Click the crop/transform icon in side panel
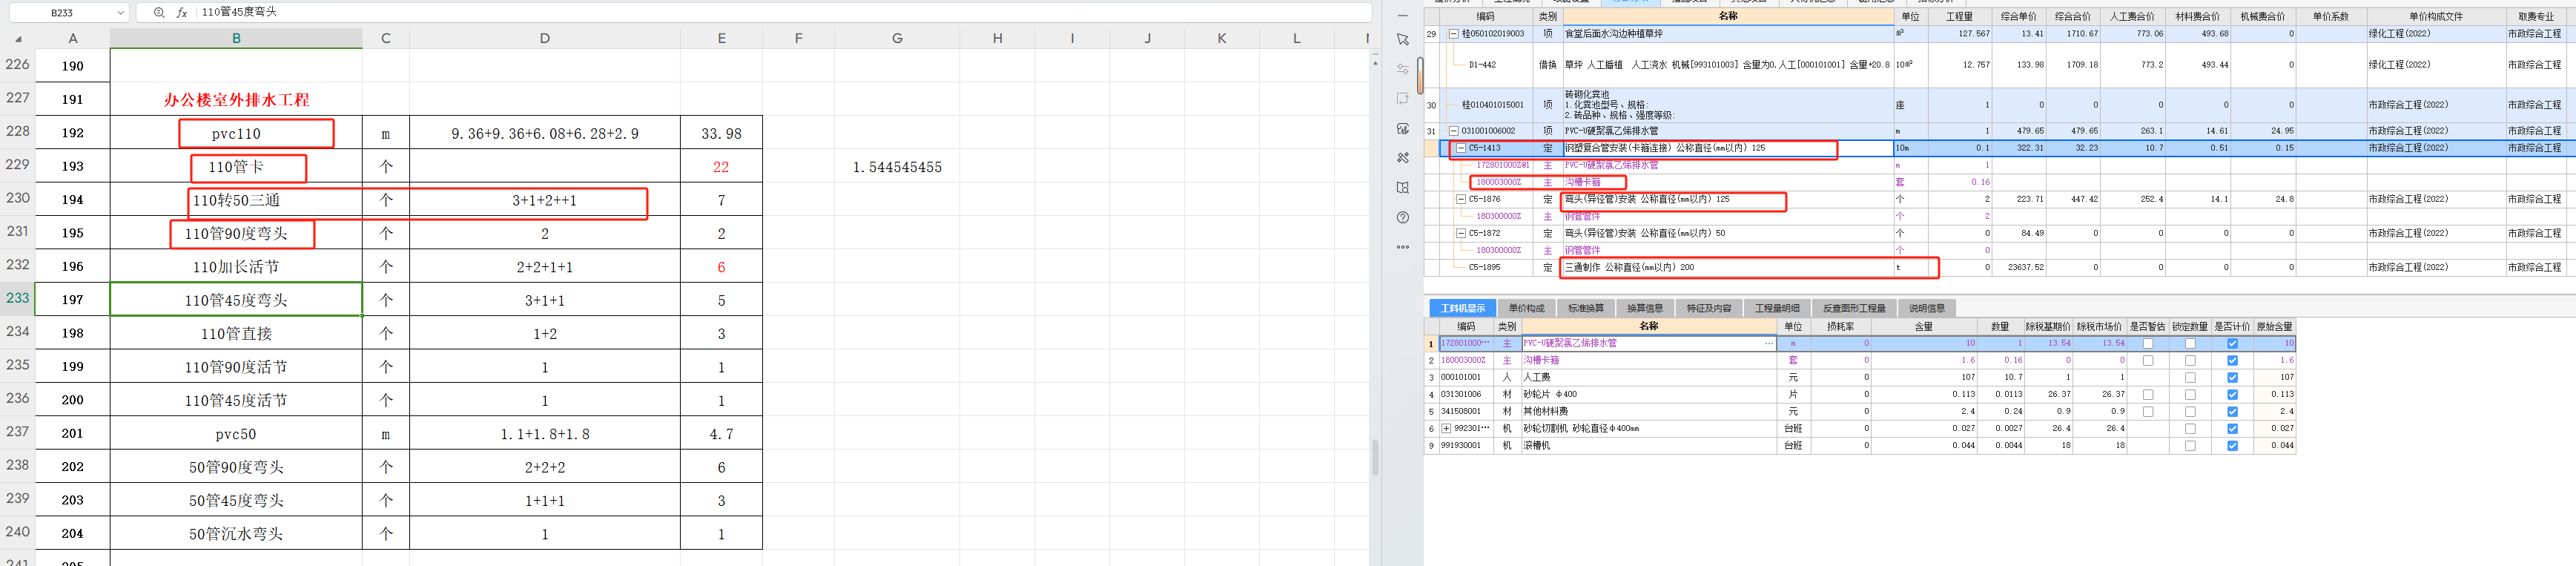The image size is (2576, 566). point(1403,99)
